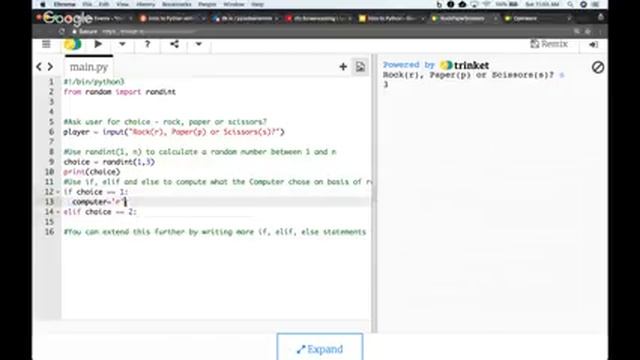Click the browser address bar
640x360 pixels.
click(x=318, y=31)
